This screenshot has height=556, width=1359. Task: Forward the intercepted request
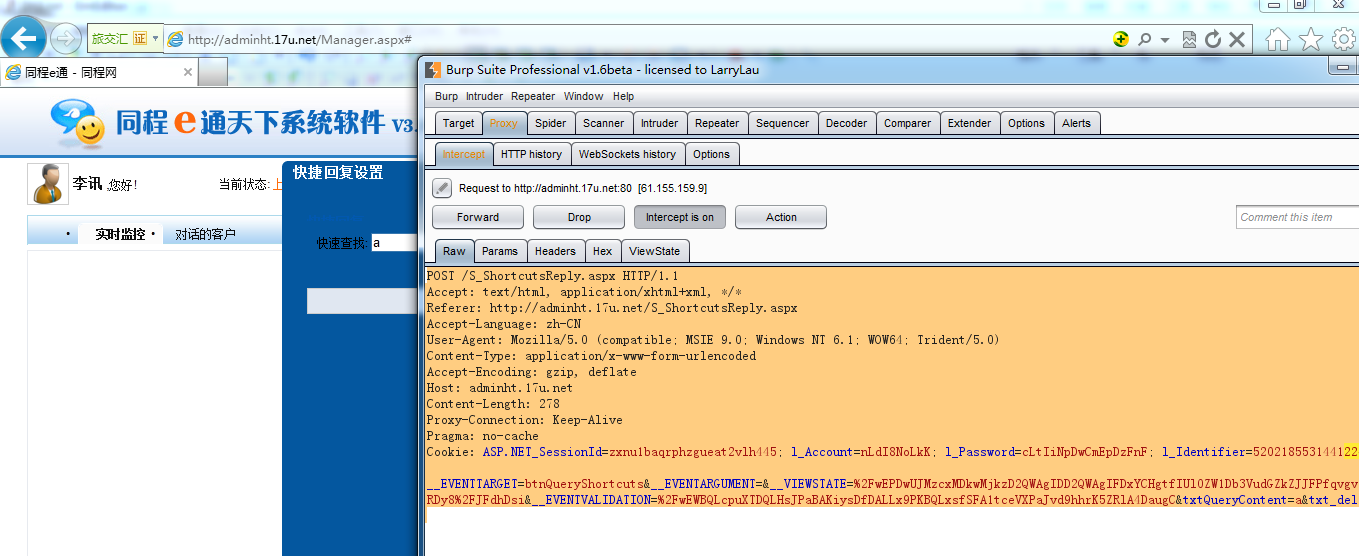(x=478, y=217)
